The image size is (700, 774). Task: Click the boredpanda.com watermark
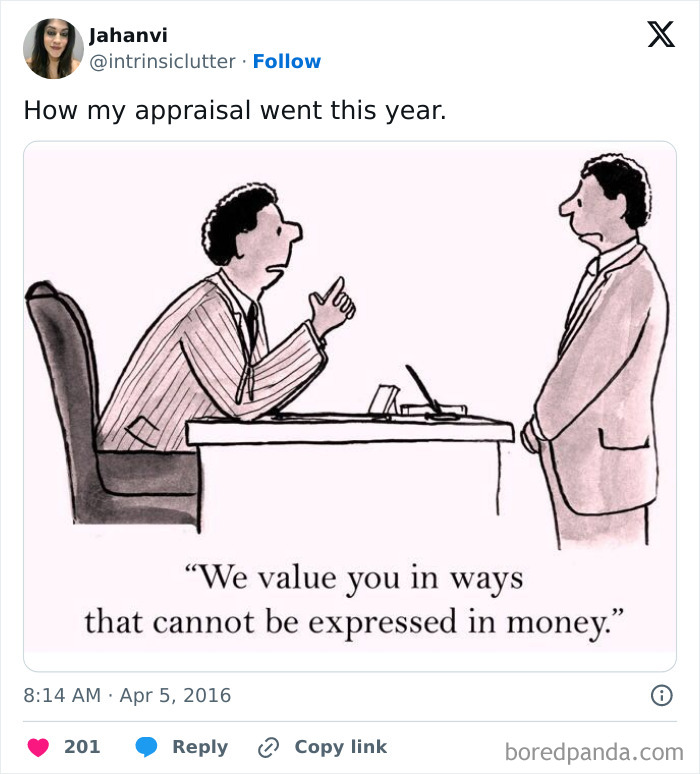(x=594, y=751)
